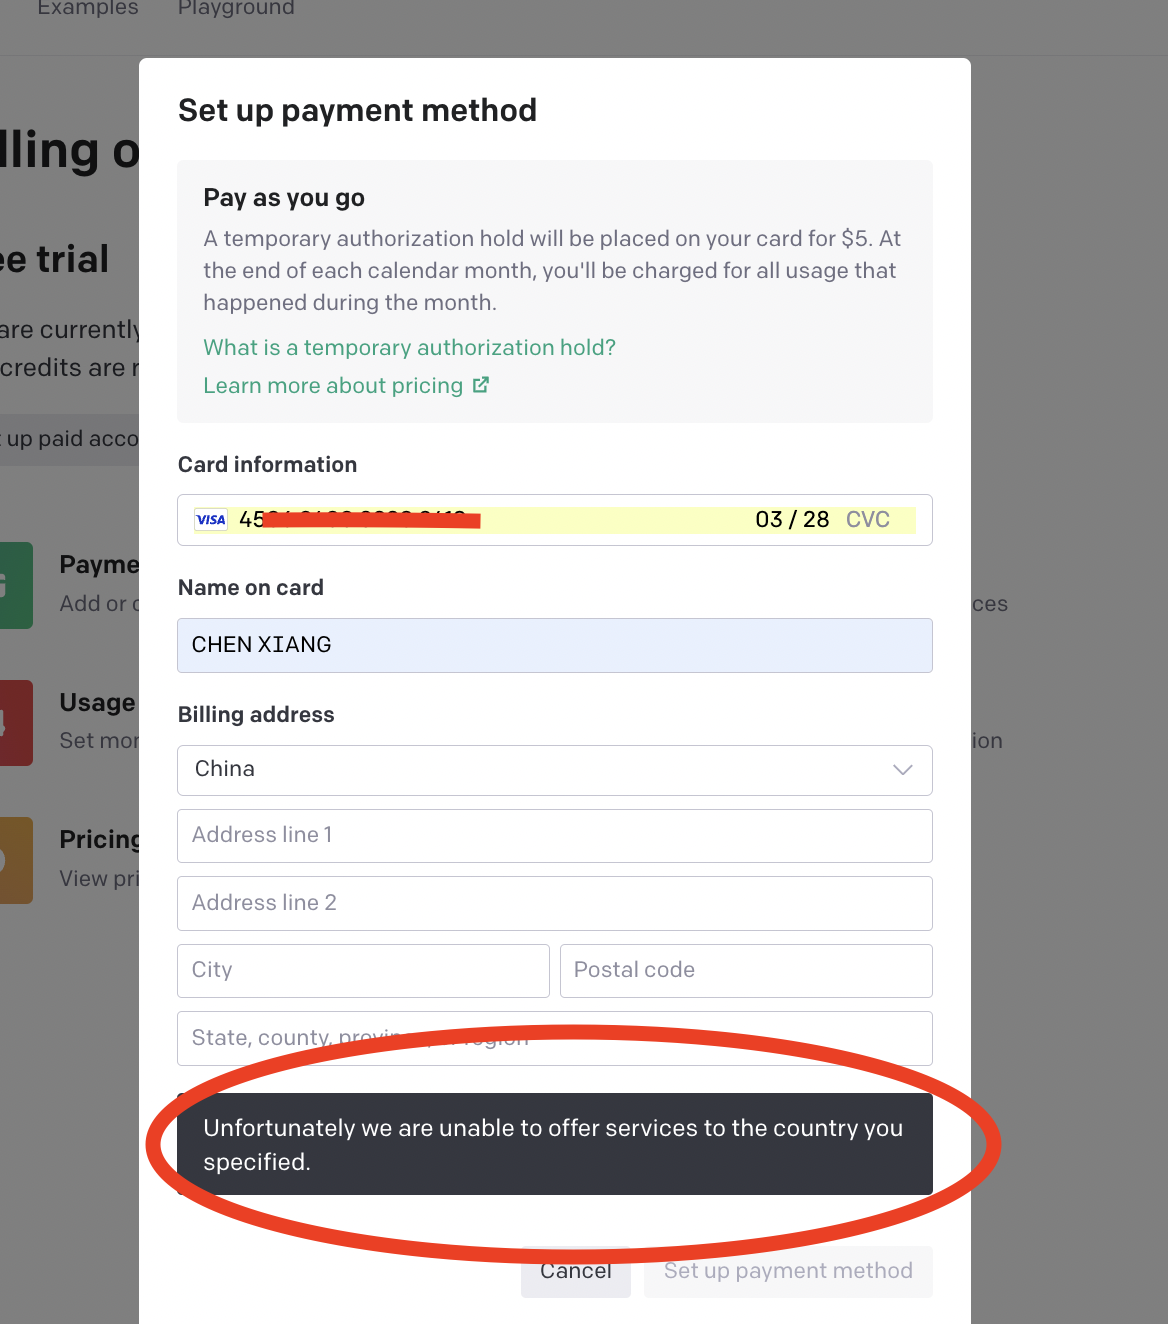Image resolution: width=1168 pixels, height=1324 pixels.
Task: Focus the Name on card field
Action: [555, 645]
